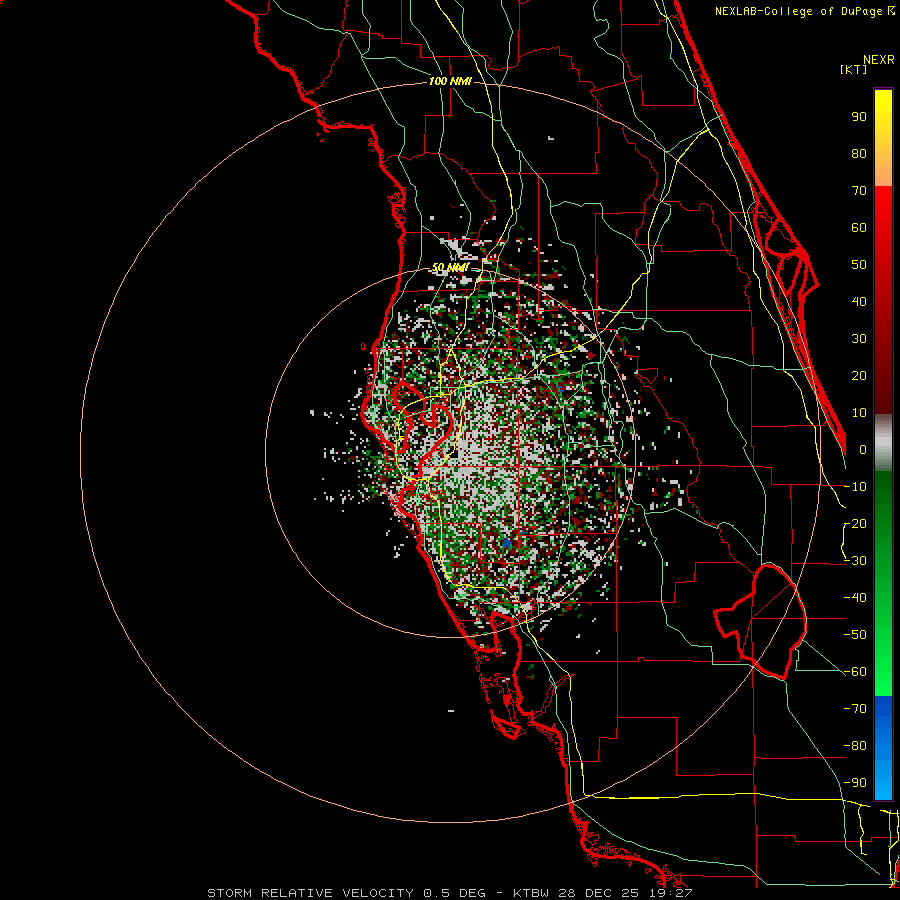
Task: Click the -60 value on the scale
Action: (x=855, y=672)
